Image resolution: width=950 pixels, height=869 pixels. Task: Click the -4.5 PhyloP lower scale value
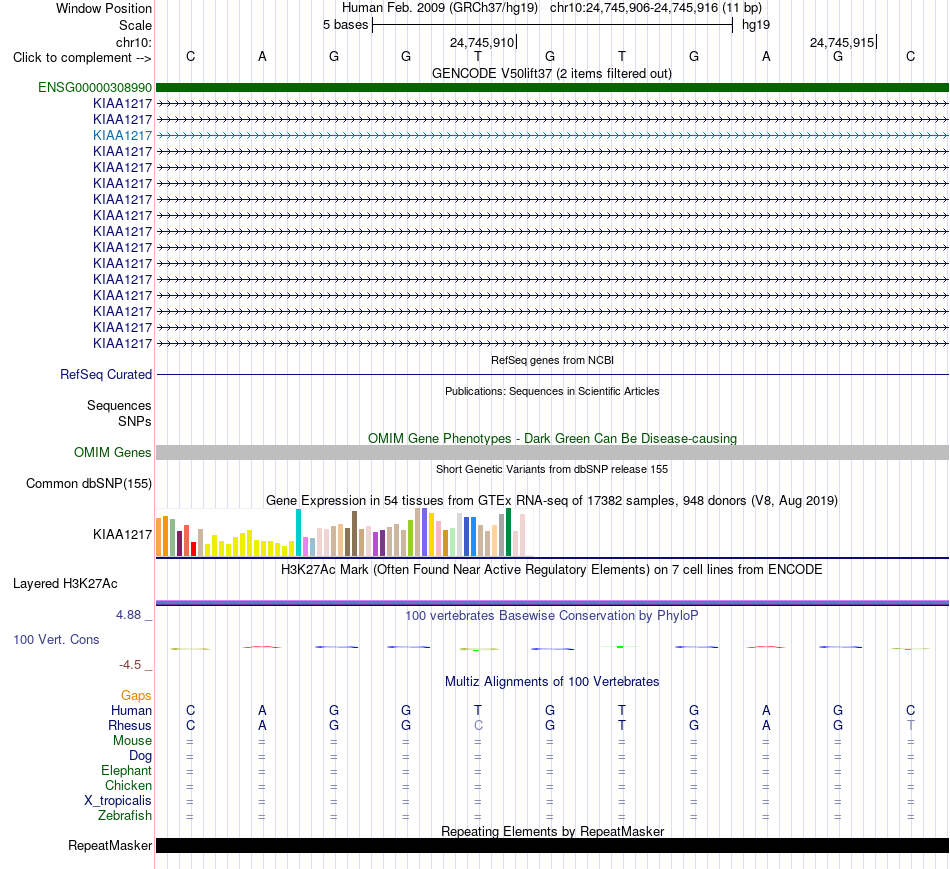(x=130, y=665)
